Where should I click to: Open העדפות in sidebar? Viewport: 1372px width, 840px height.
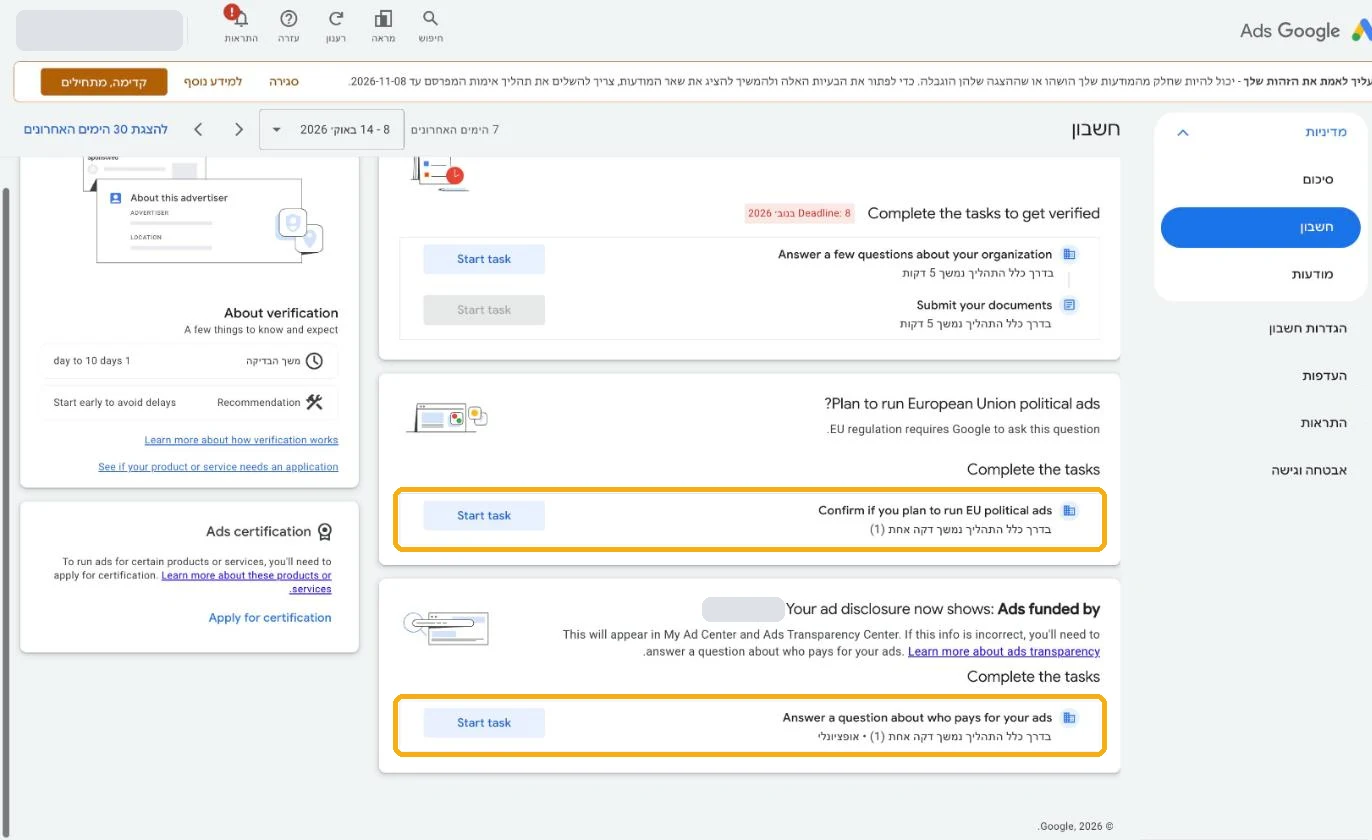point(1324,375)
